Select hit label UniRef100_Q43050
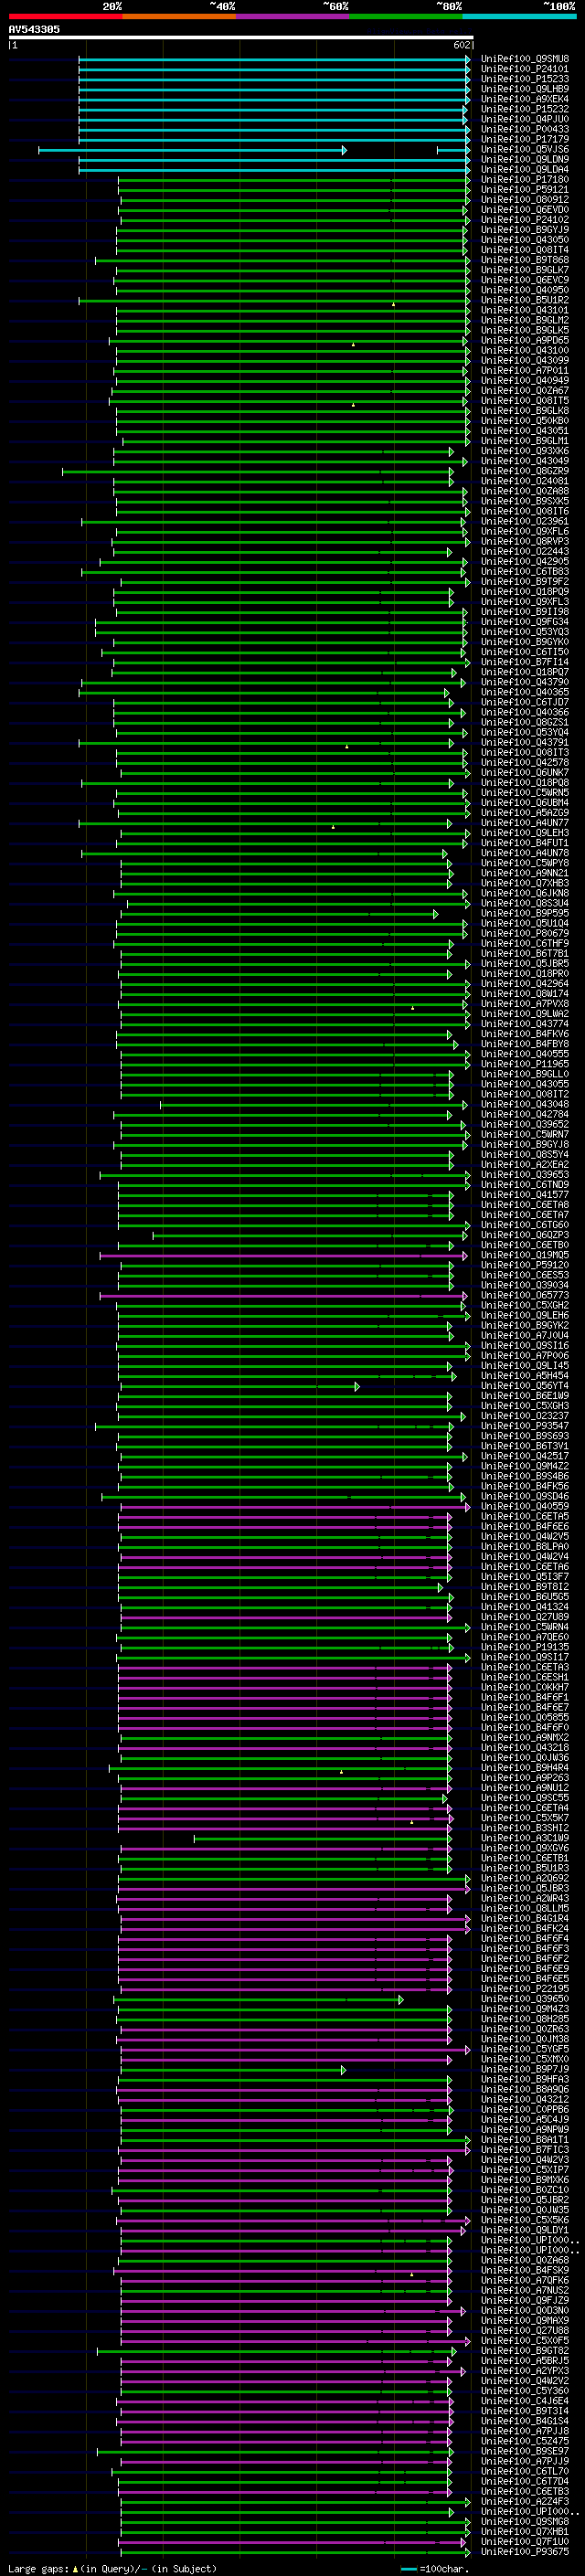585x2576 pixels. (524, 240)
